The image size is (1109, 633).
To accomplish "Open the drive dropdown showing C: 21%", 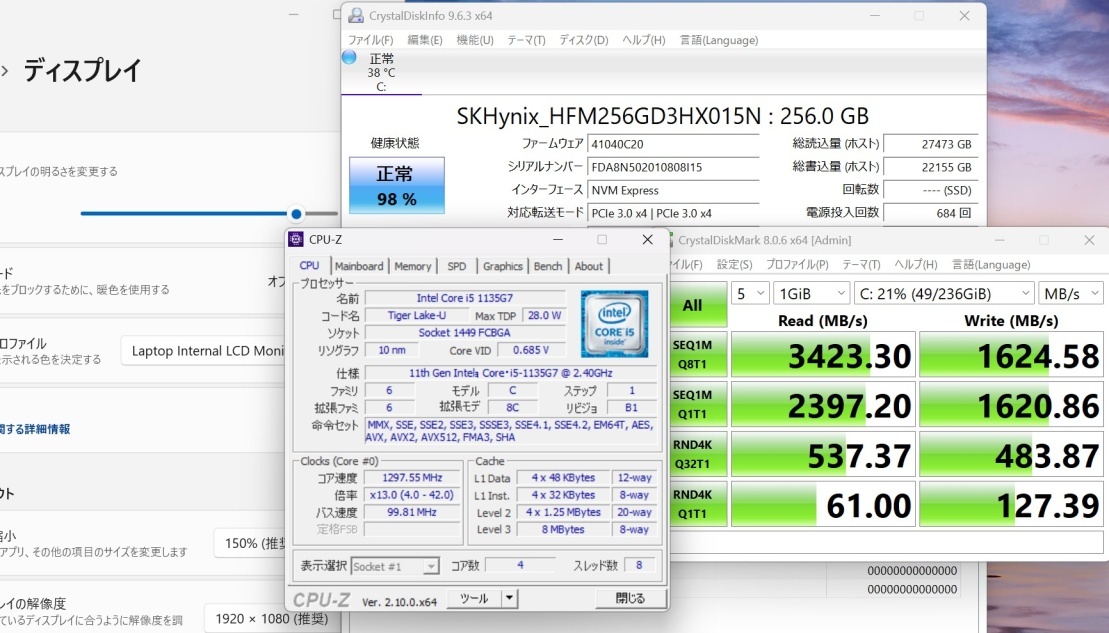I will [x=943, y=293].
